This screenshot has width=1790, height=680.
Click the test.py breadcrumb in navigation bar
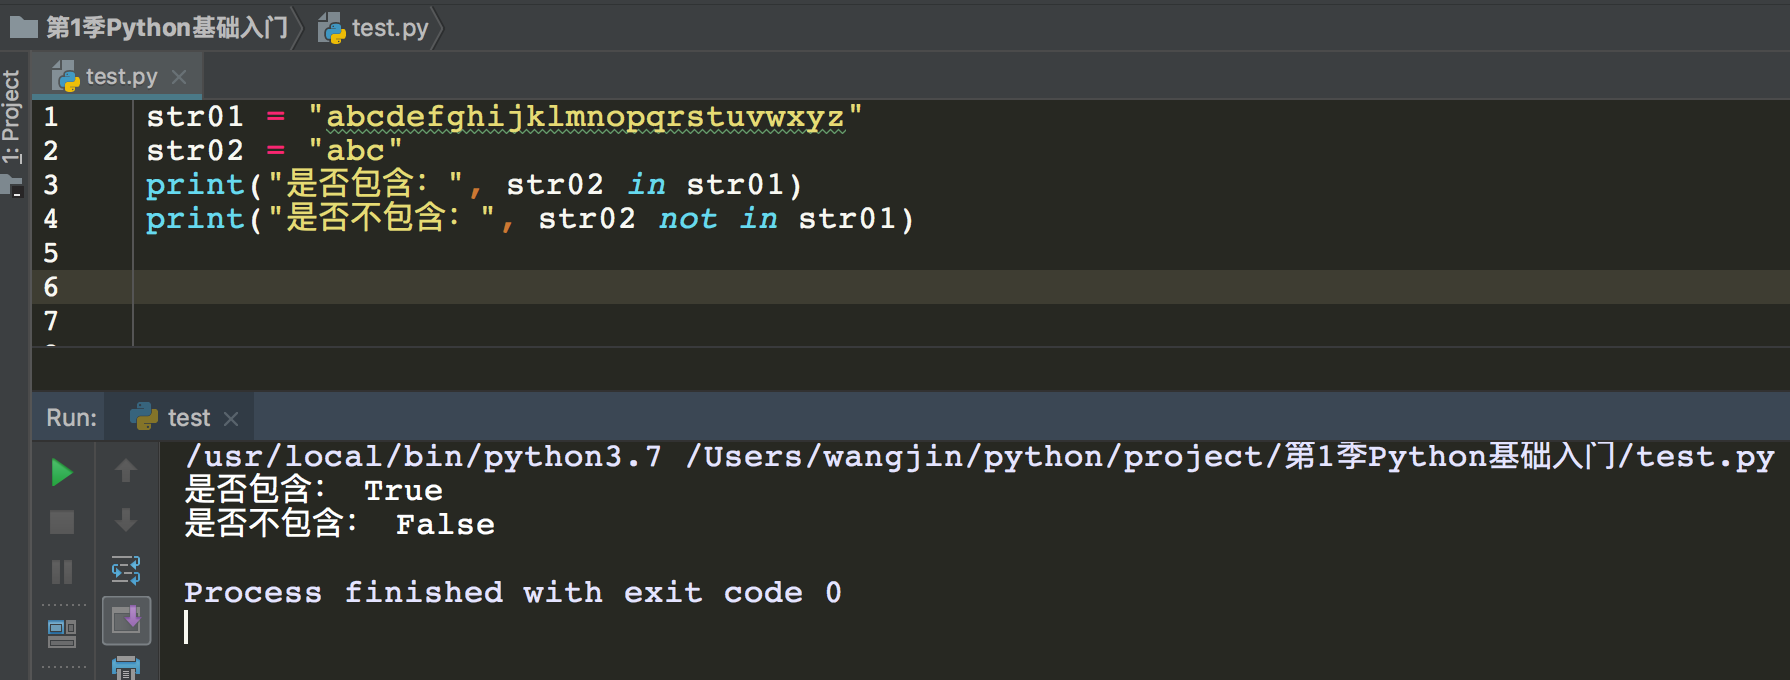[388, 28]
